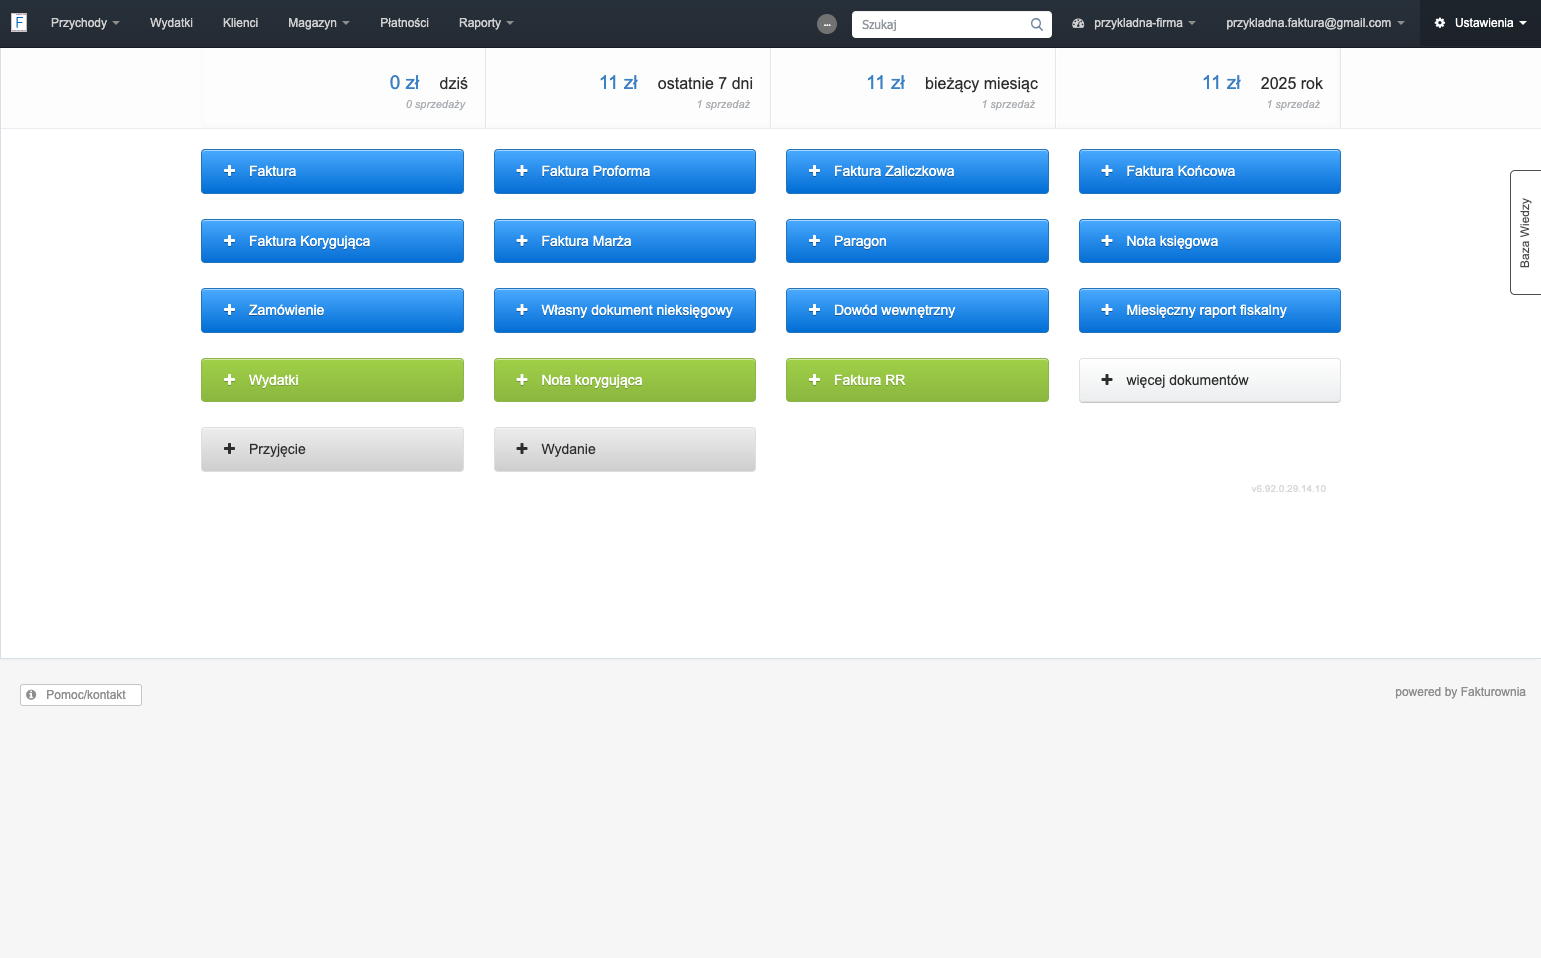Image resolution: width=1541 pixels, height=958 pixels.
Task: Click the gray chat bubble icon
Action: tap(827, 24)
